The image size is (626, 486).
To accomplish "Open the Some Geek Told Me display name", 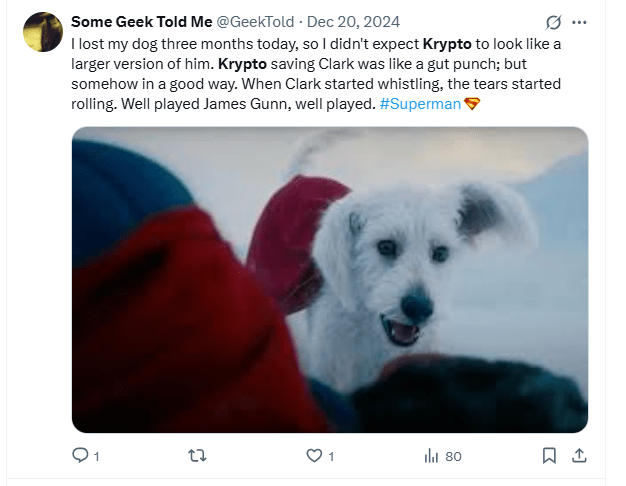I will click(x=141, y=22).
